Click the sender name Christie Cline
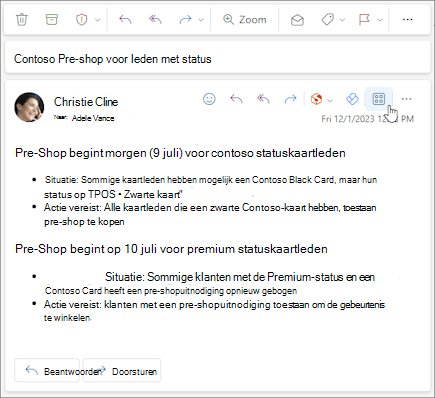Image resolution: width=435 pixels, height=398 pixels. [x=86, y=102]
